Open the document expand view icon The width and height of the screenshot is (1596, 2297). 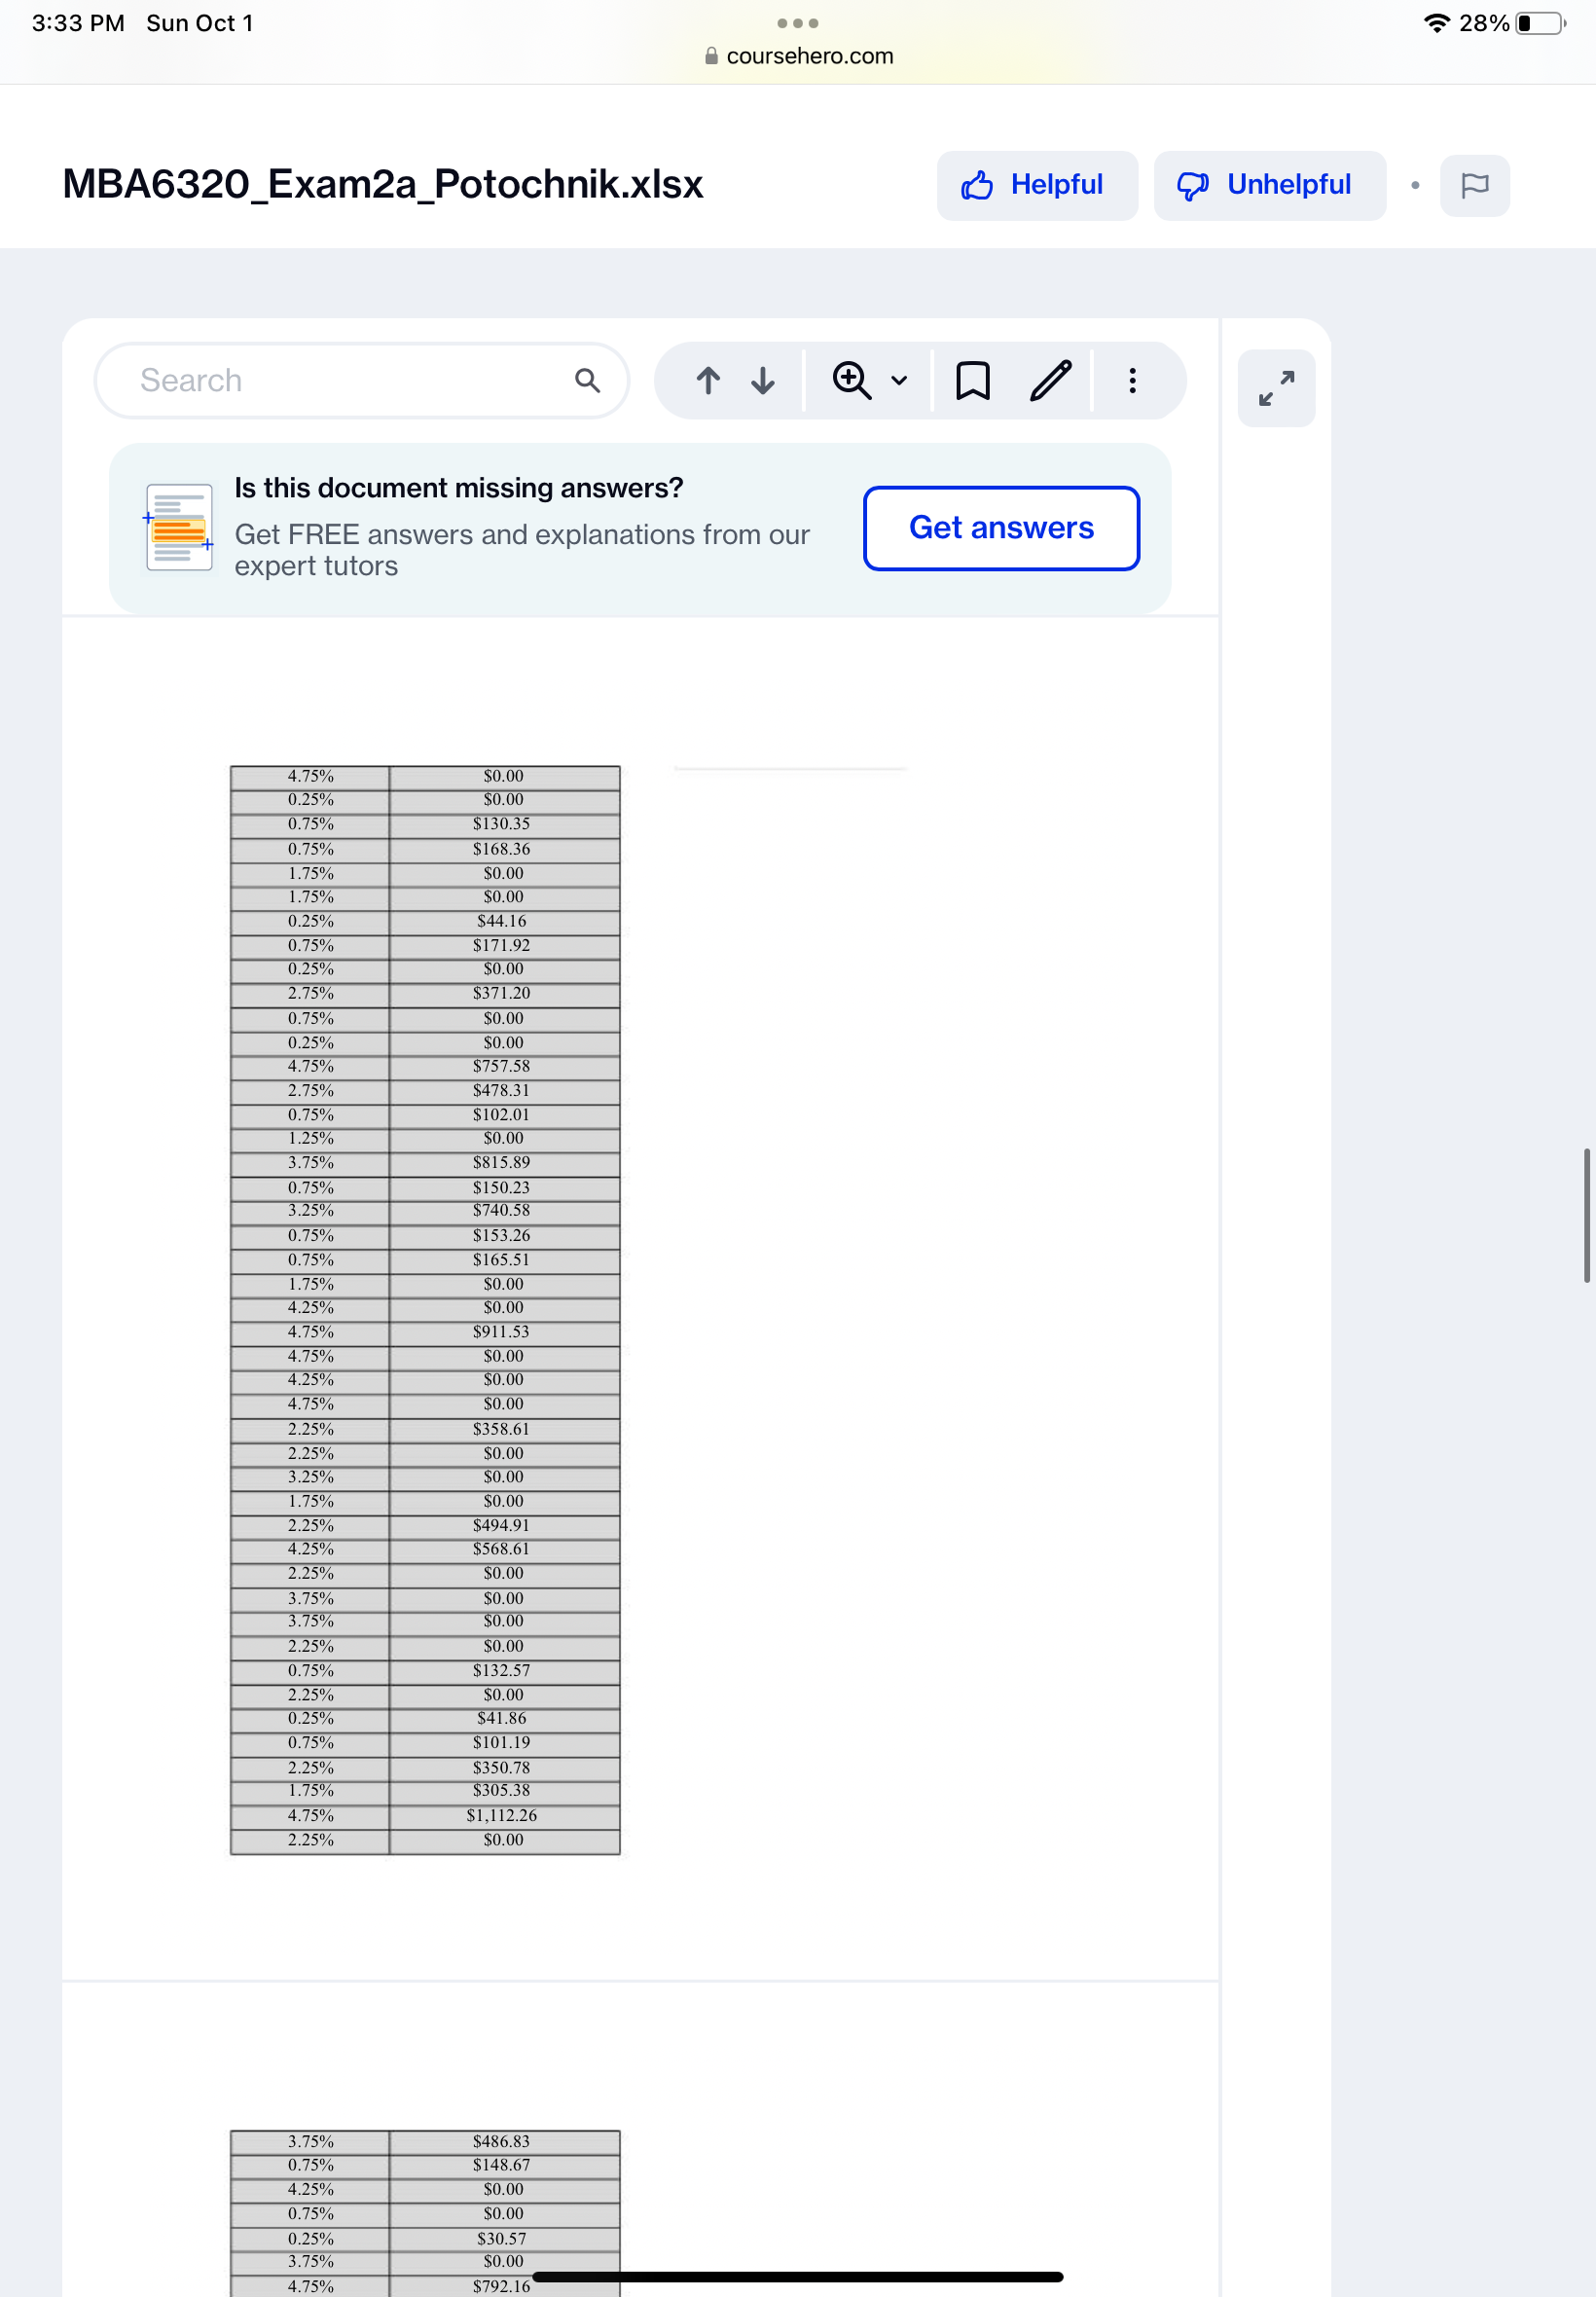[x=1277, y=388]
